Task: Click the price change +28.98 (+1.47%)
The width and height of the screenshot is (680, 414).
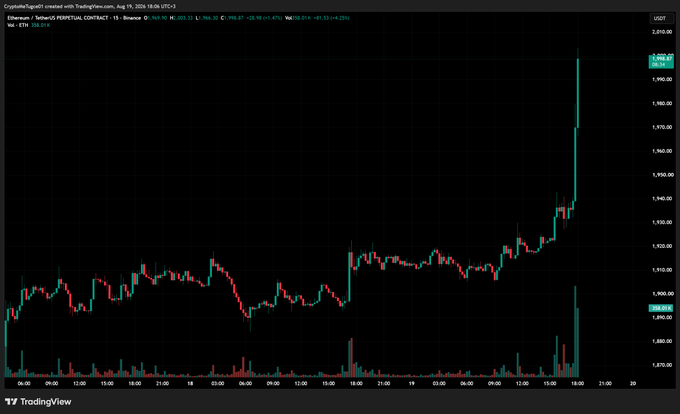Action: pos(265,18)
